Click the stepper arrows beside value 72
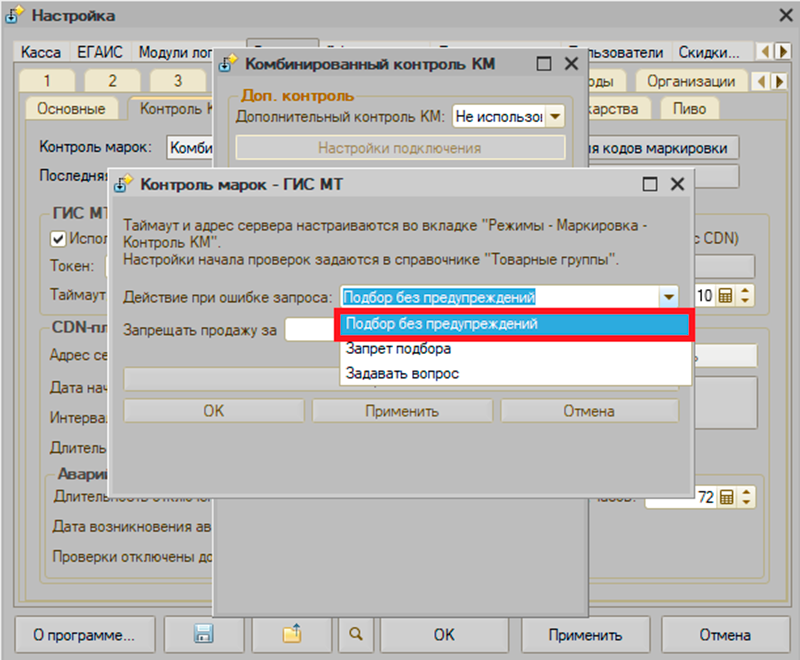The image size is (800, 660). click(x=745, y=497)
